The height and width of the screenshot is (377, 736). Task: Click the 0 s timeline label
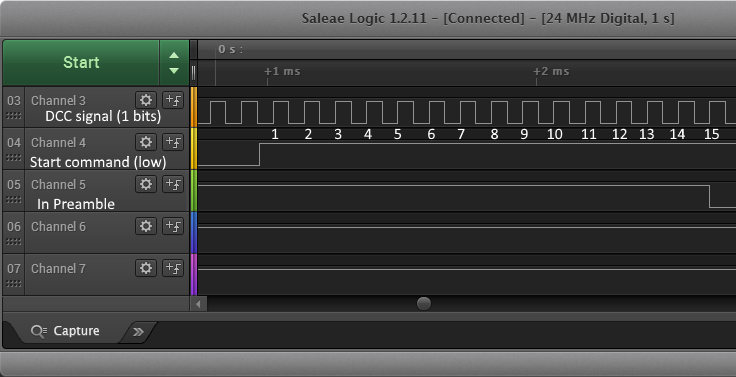point(230,49)
